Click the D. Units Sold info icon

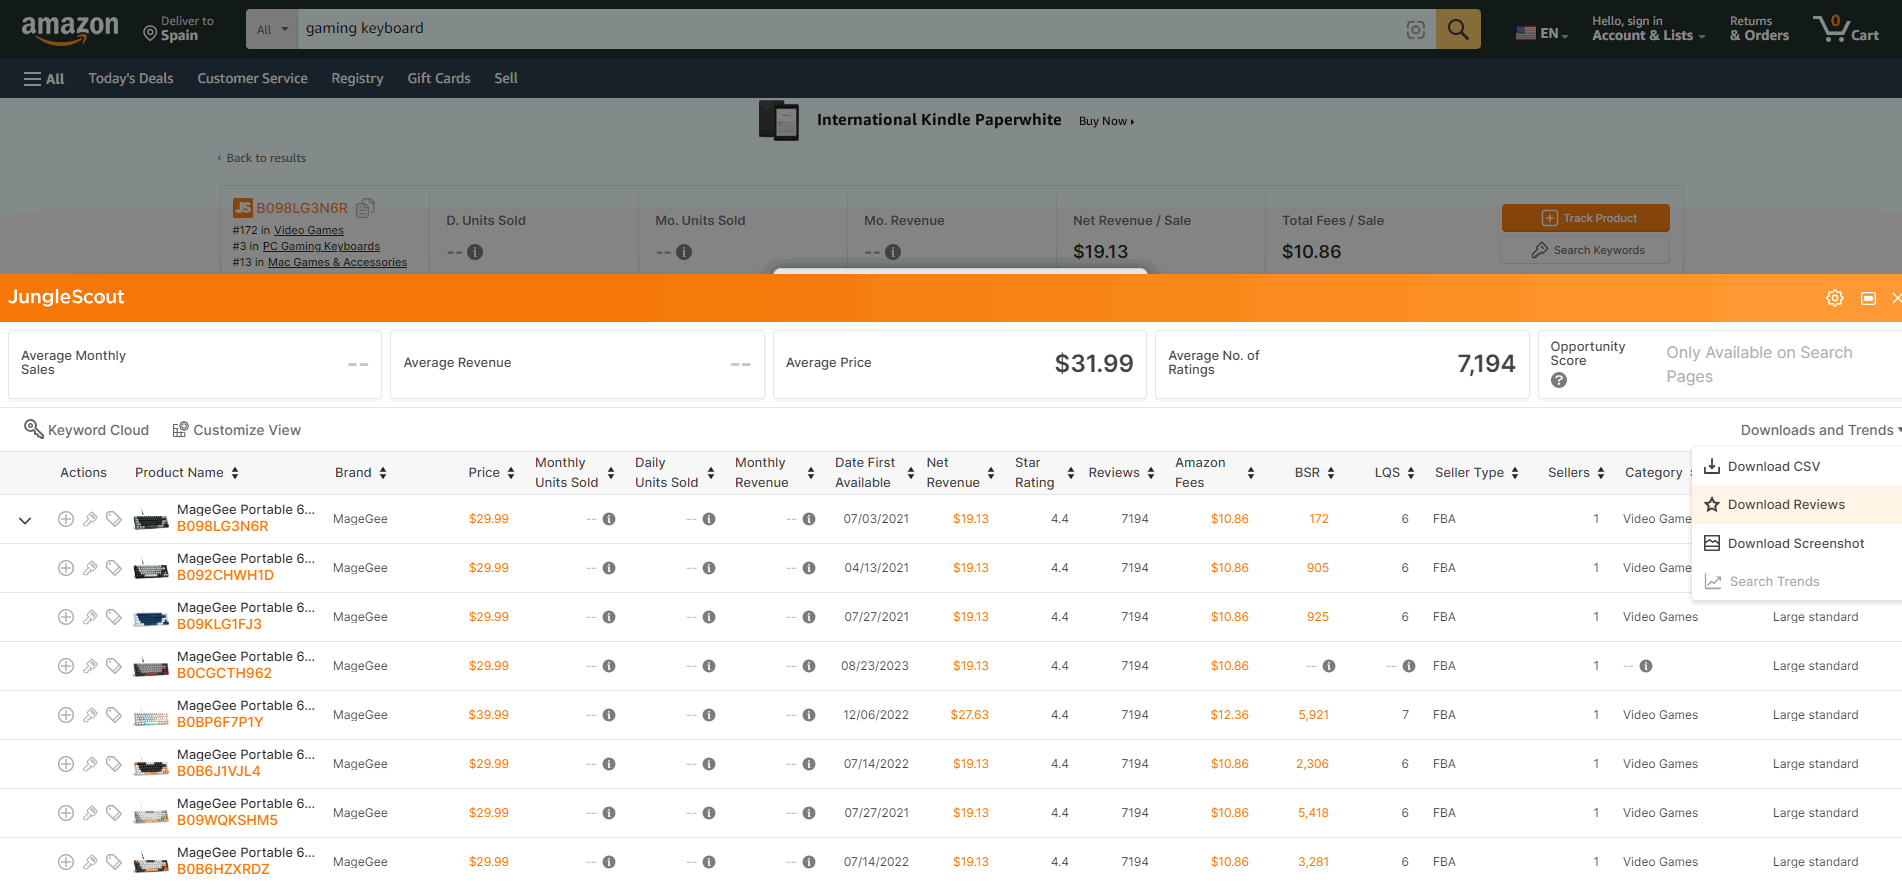coord(475,252)
